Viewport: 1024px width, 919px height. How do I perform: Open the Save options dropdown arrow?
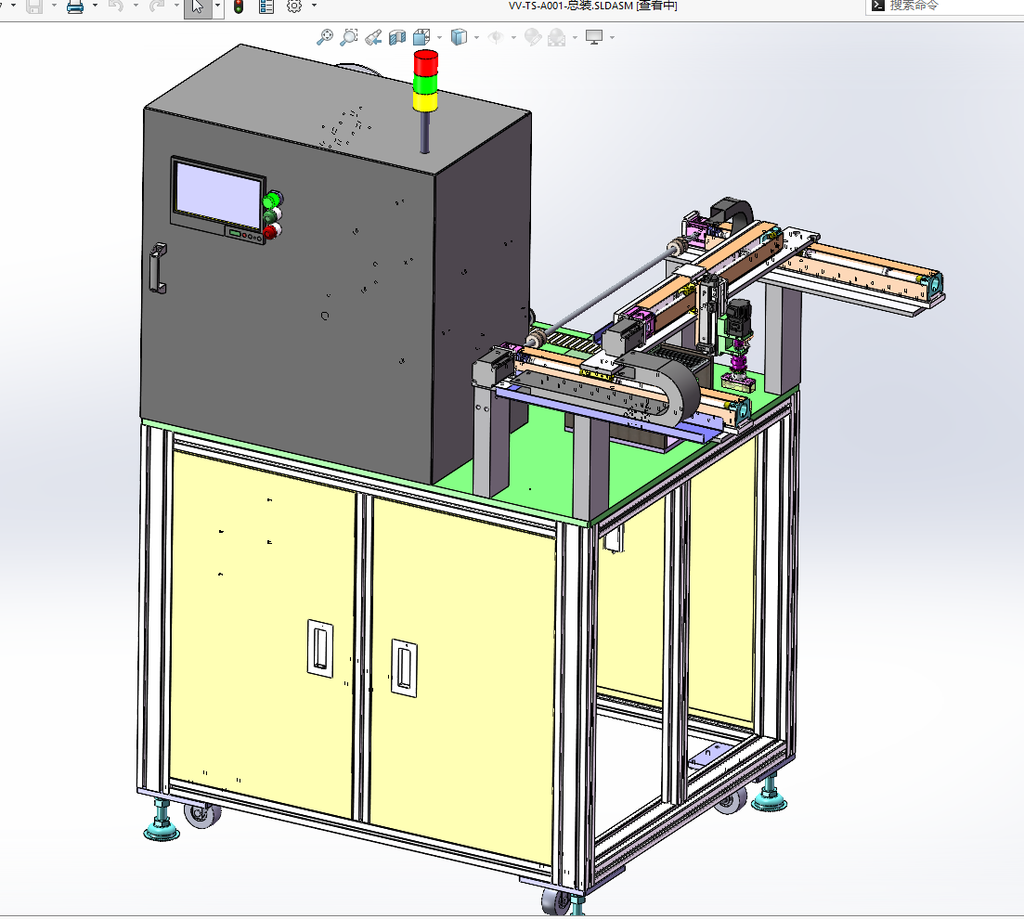54,6
